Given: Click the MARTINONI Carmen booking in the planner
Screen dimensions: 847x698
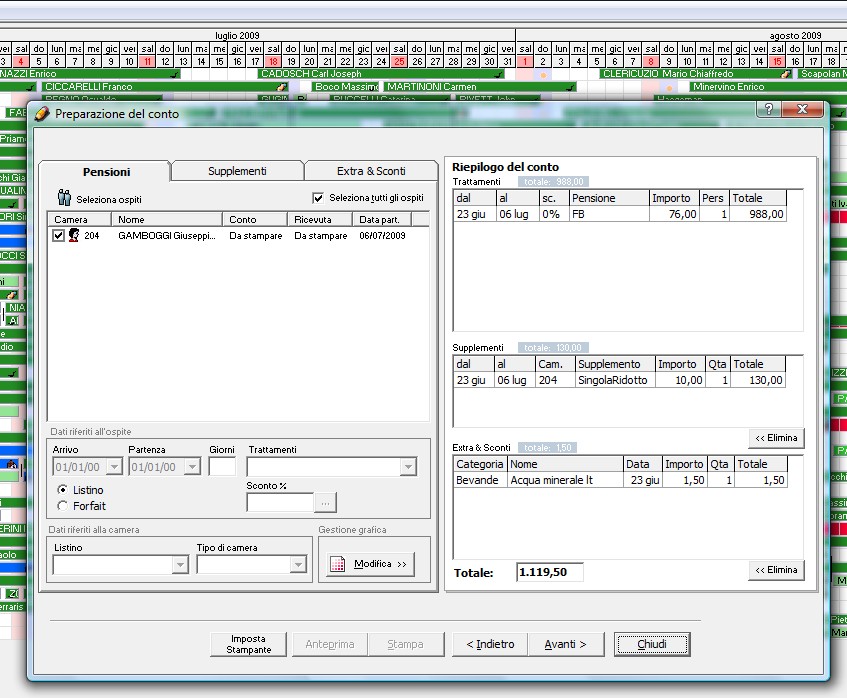Looking at the screenshot, I should point(479,86).
